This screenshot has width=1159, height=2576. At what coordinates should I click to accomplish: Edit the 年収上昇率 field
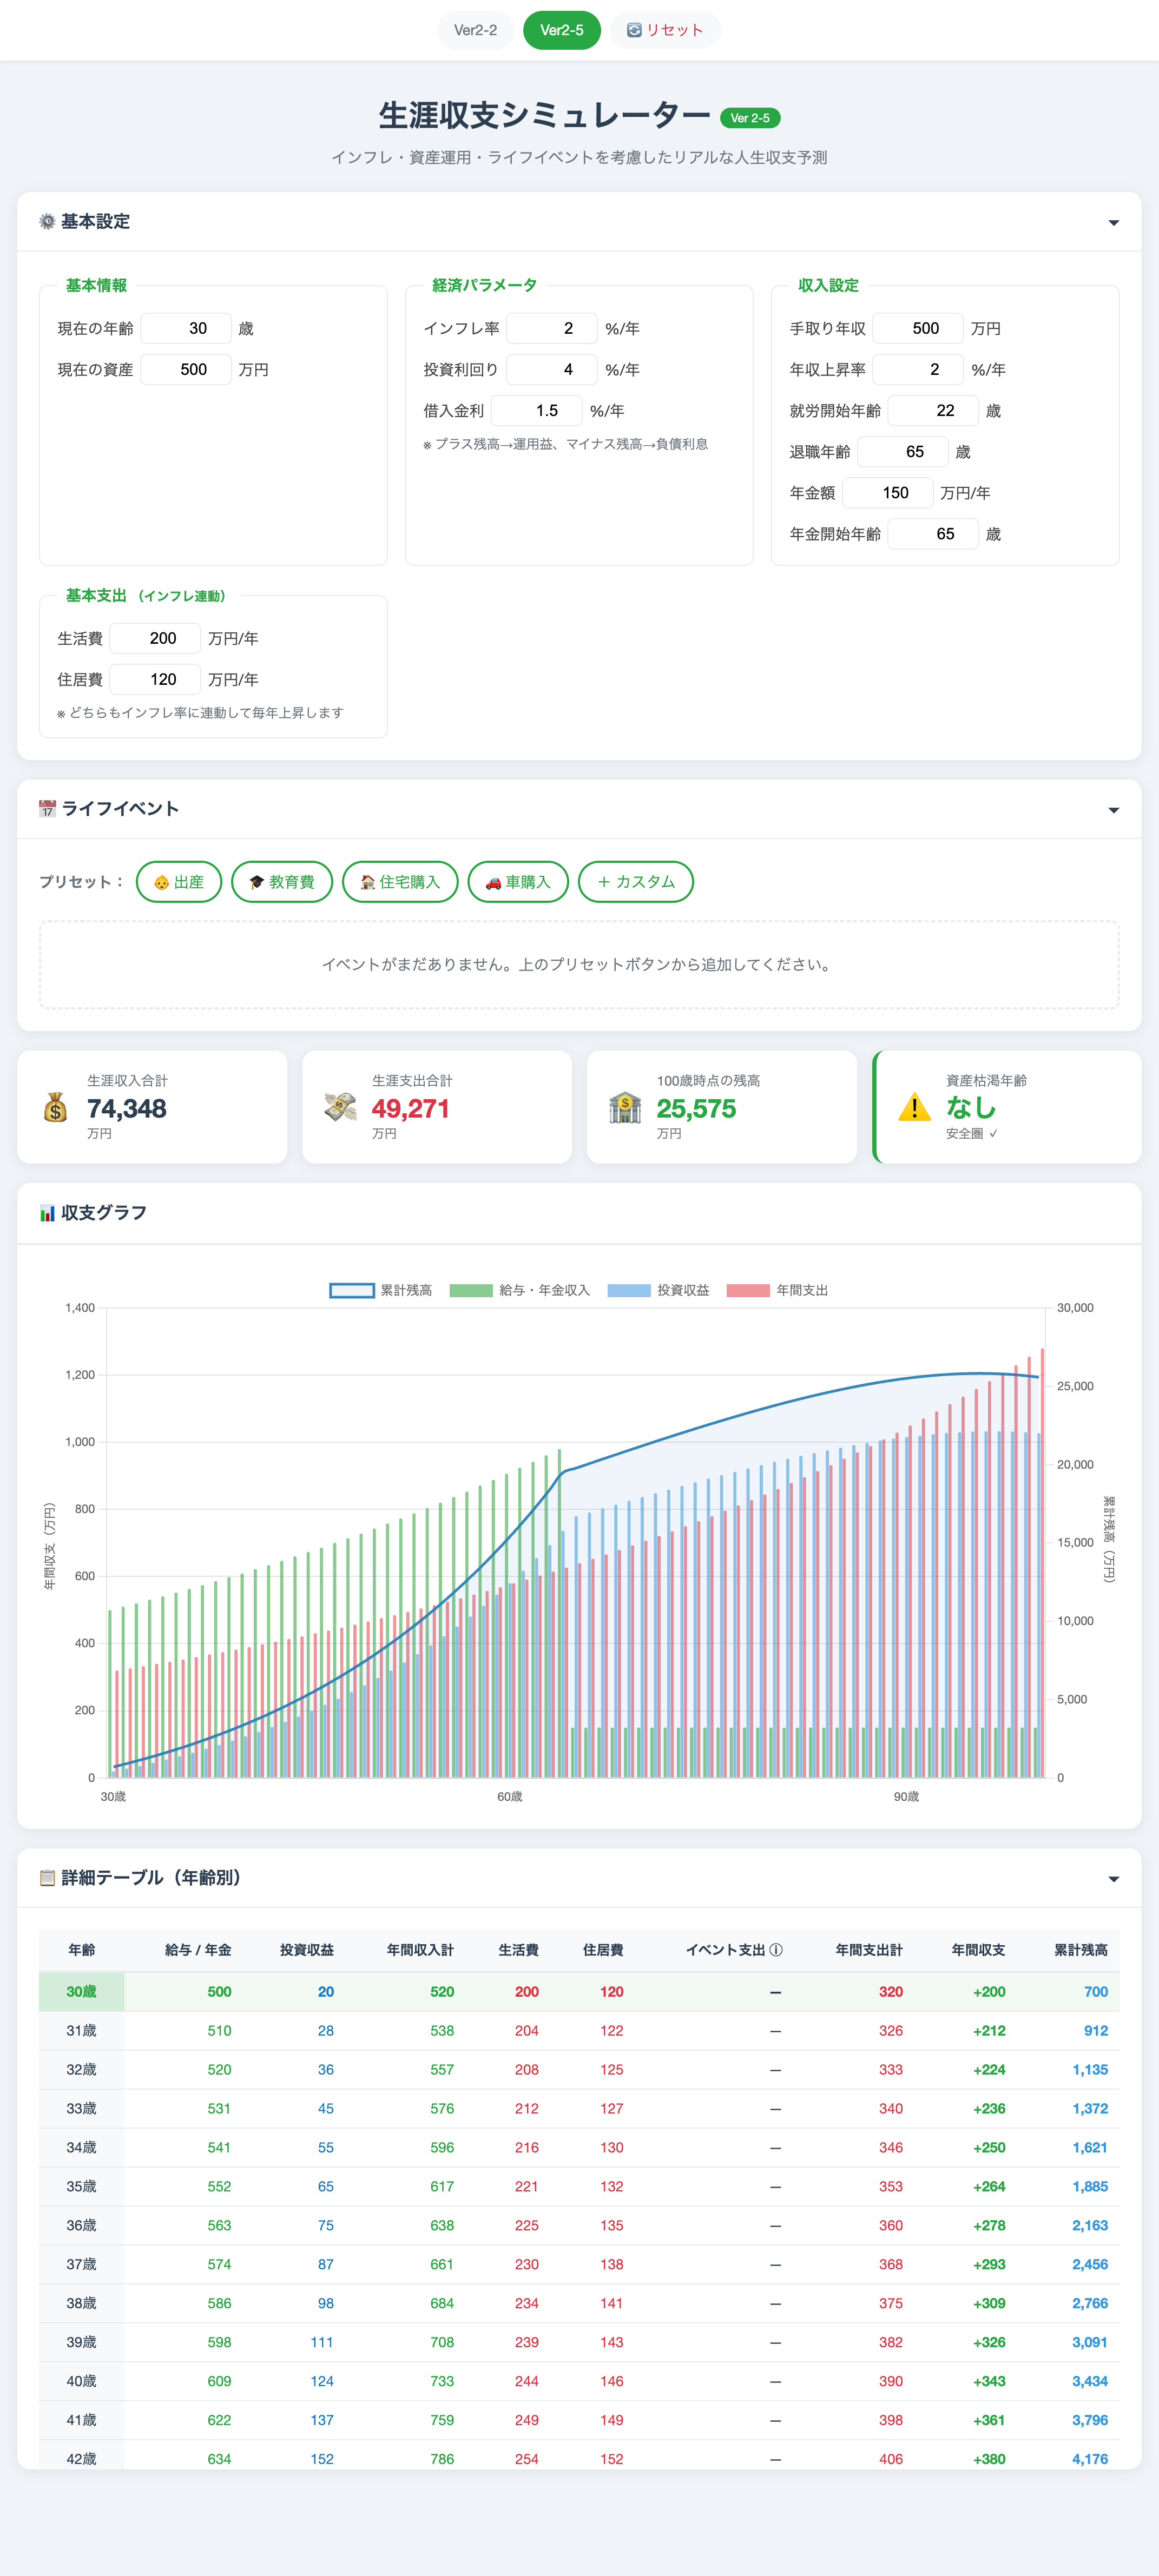(x=918, y=369)
